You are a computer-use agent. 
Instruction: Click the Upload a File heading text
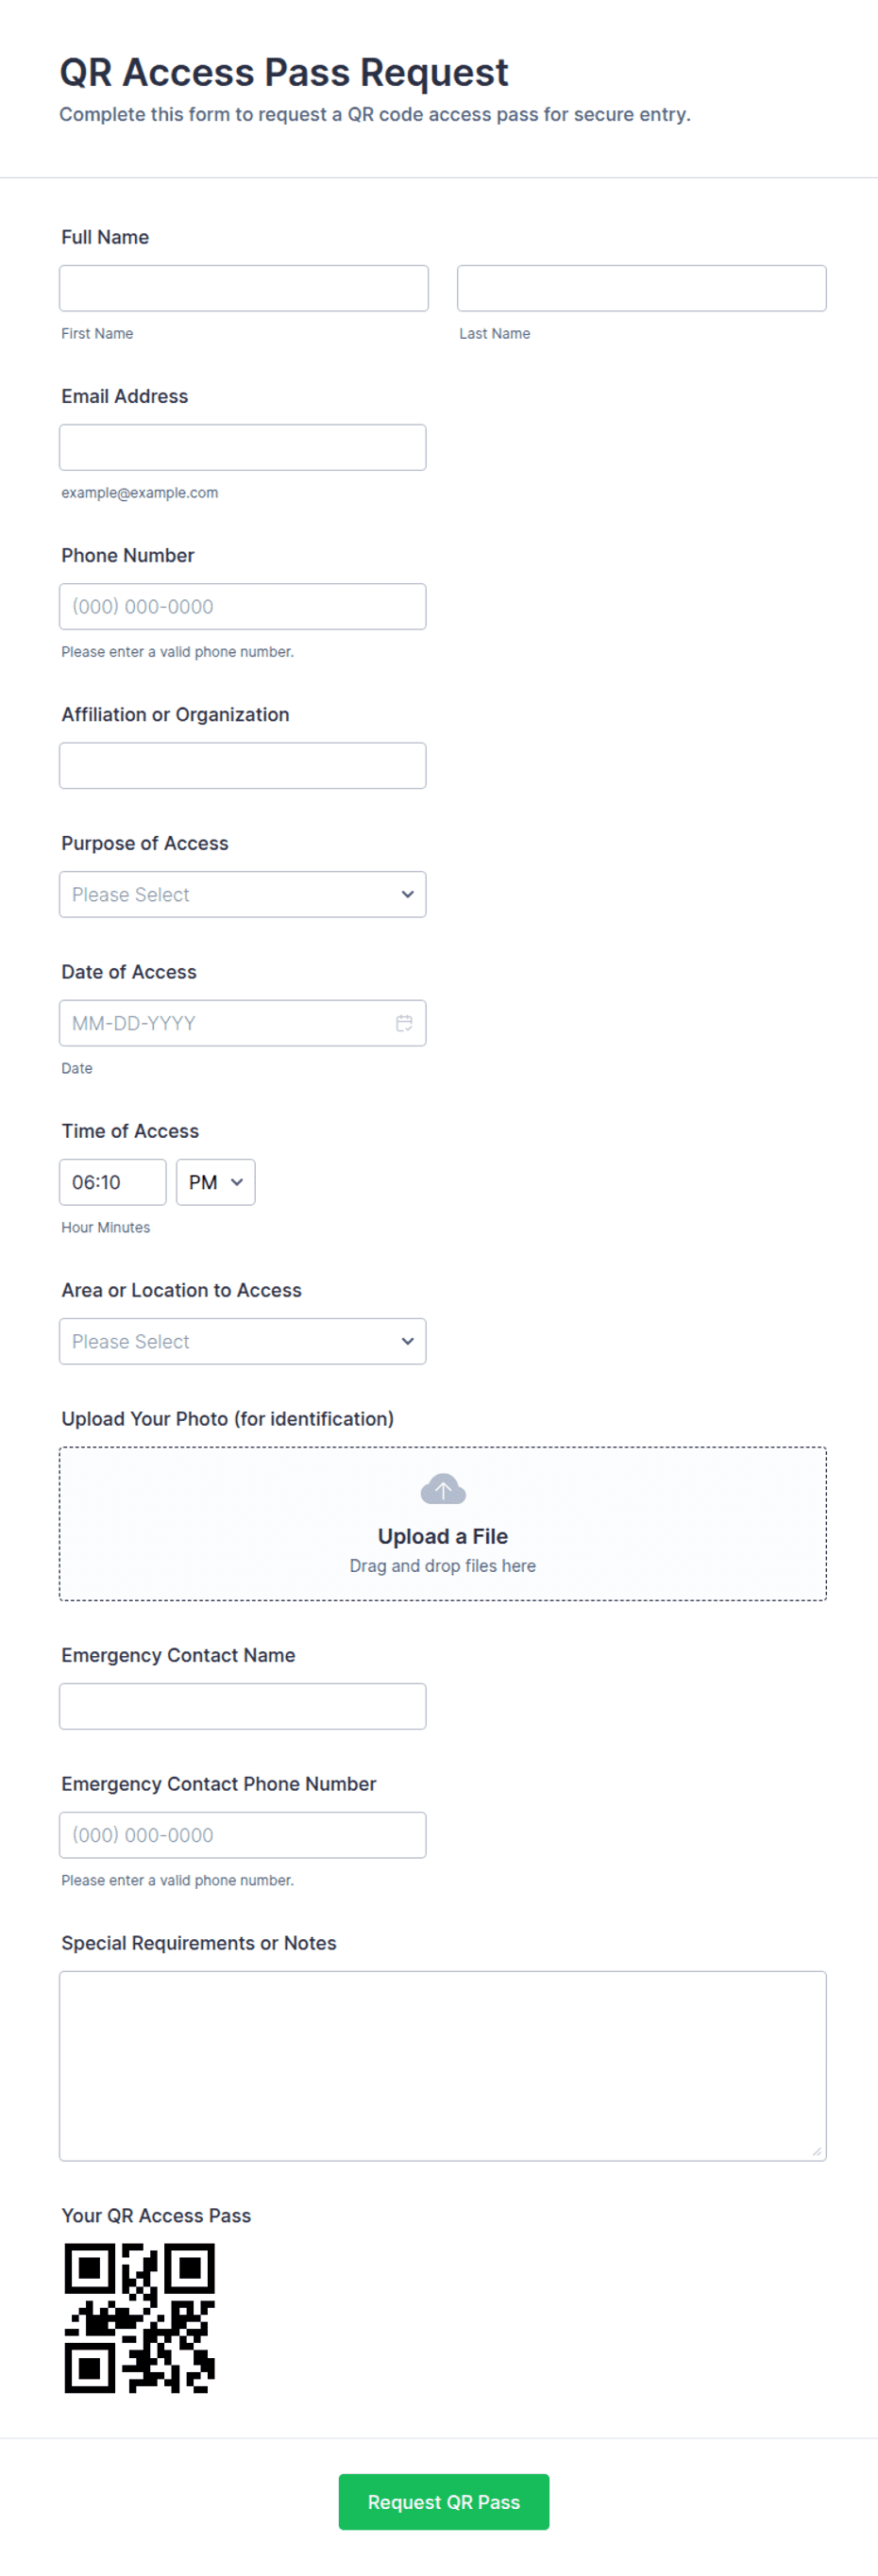coord(443,1536)
